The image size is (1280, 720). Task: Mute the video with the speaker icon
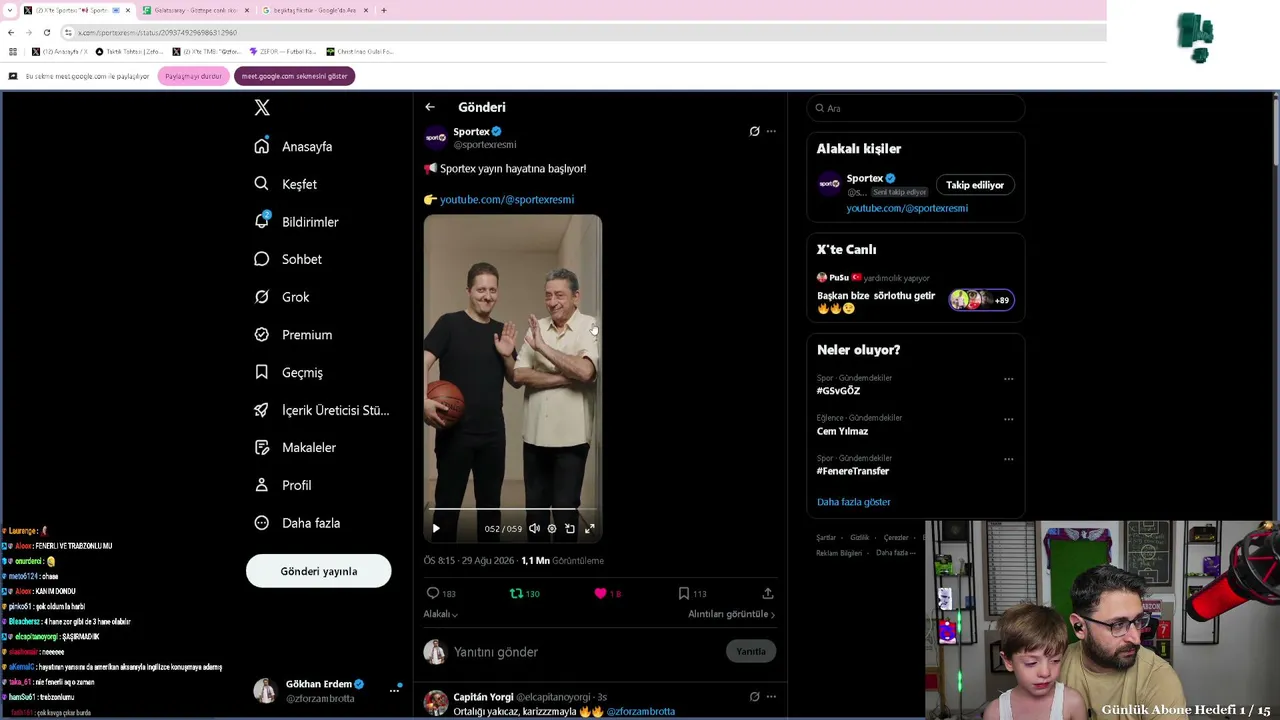click(x=534, y=528)
